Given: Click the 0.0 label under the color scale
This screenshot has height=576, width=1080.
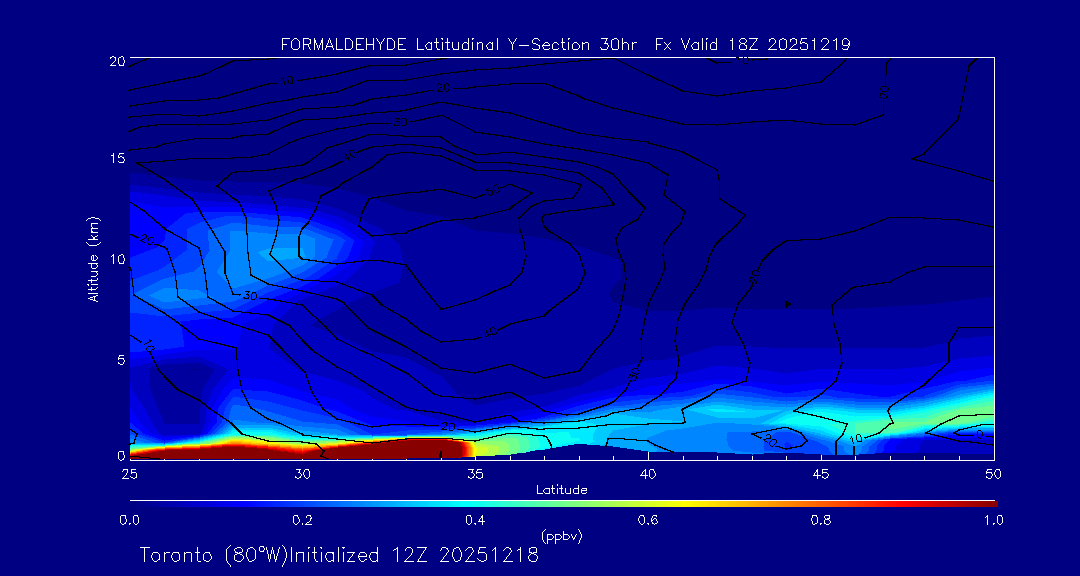Looking at the screenshot, I should click(x=129, y=520).
